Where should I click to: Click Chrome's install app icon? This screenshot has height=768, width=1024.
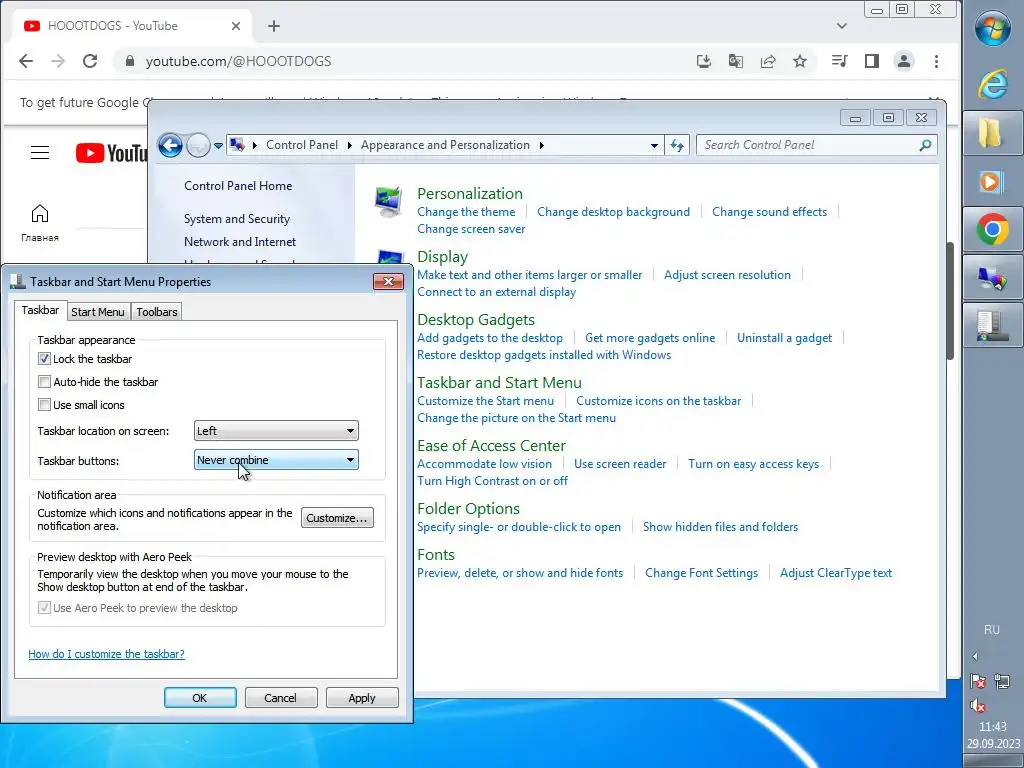point(704,61)
